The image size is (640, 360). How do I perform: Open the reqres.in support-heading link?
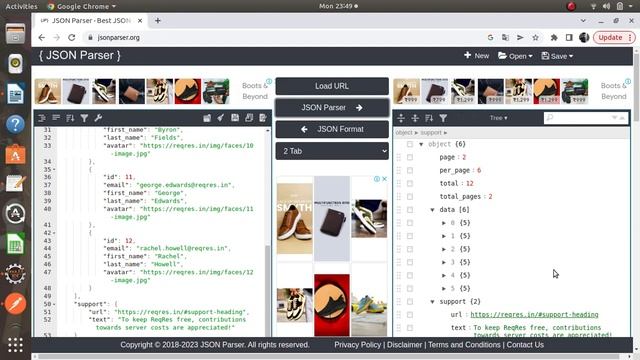(x=534, y=315)
